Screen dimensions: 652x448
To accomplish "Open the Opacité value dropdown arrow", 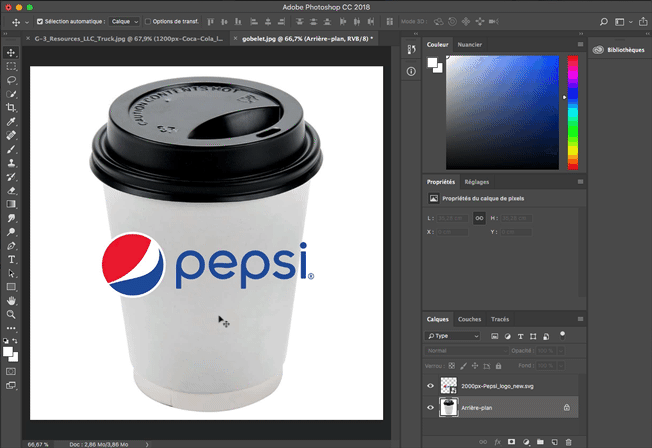I will (561, 351).
